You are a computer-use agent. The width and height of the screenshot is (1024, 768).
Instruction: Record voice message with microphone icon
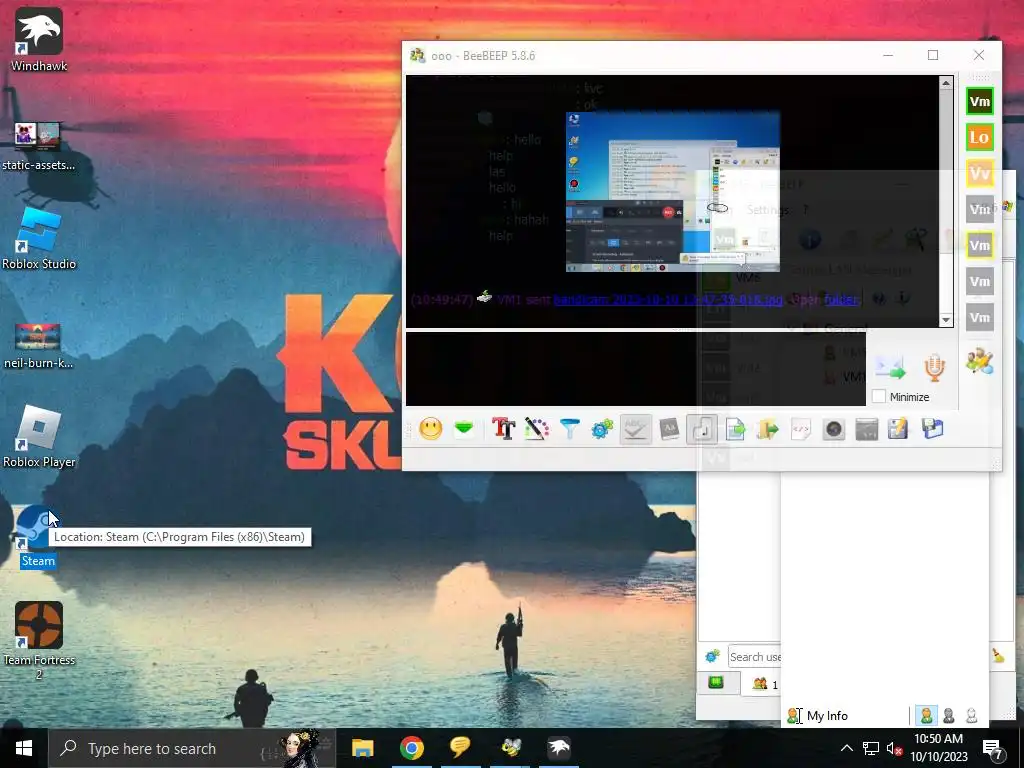[x=935, y=368]
